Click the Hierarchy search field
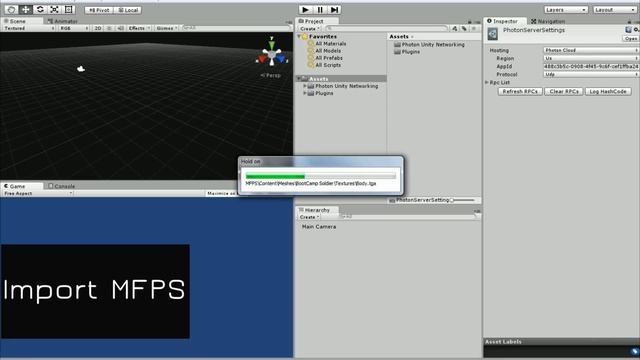The height and width of the screenshot is (360, 640). tap(409, 217)
